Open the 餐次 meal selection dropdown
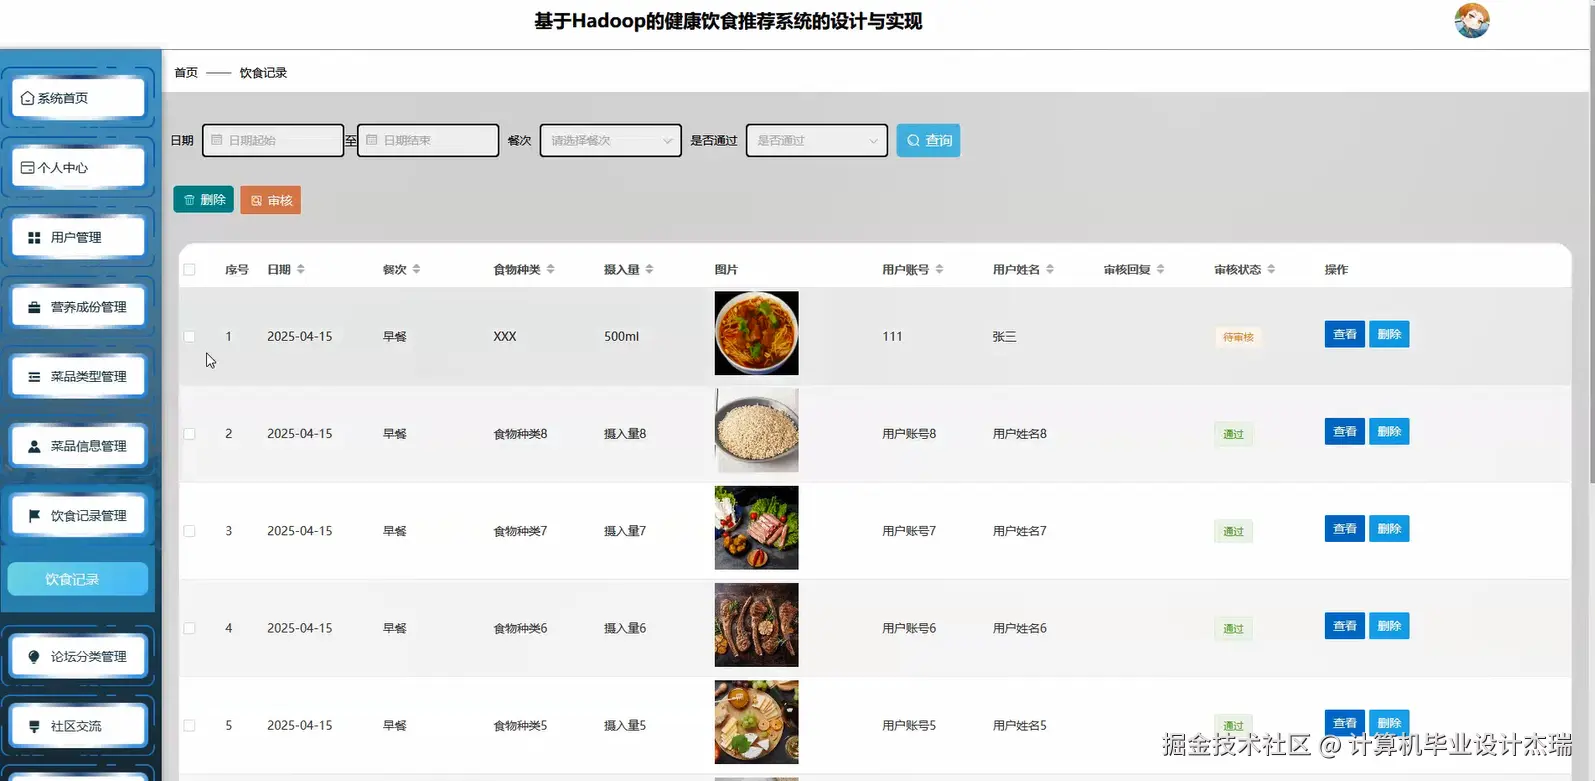The image size is (1595, 781). (x=611, y=140)
